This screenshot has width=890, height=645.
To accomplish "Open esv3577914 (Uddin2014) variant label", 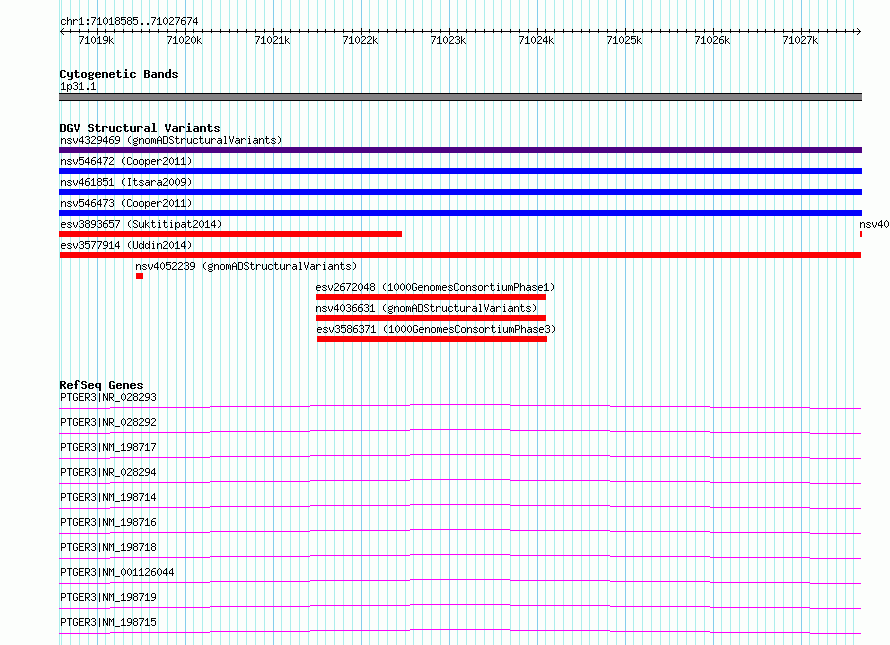I will (126, 245).
